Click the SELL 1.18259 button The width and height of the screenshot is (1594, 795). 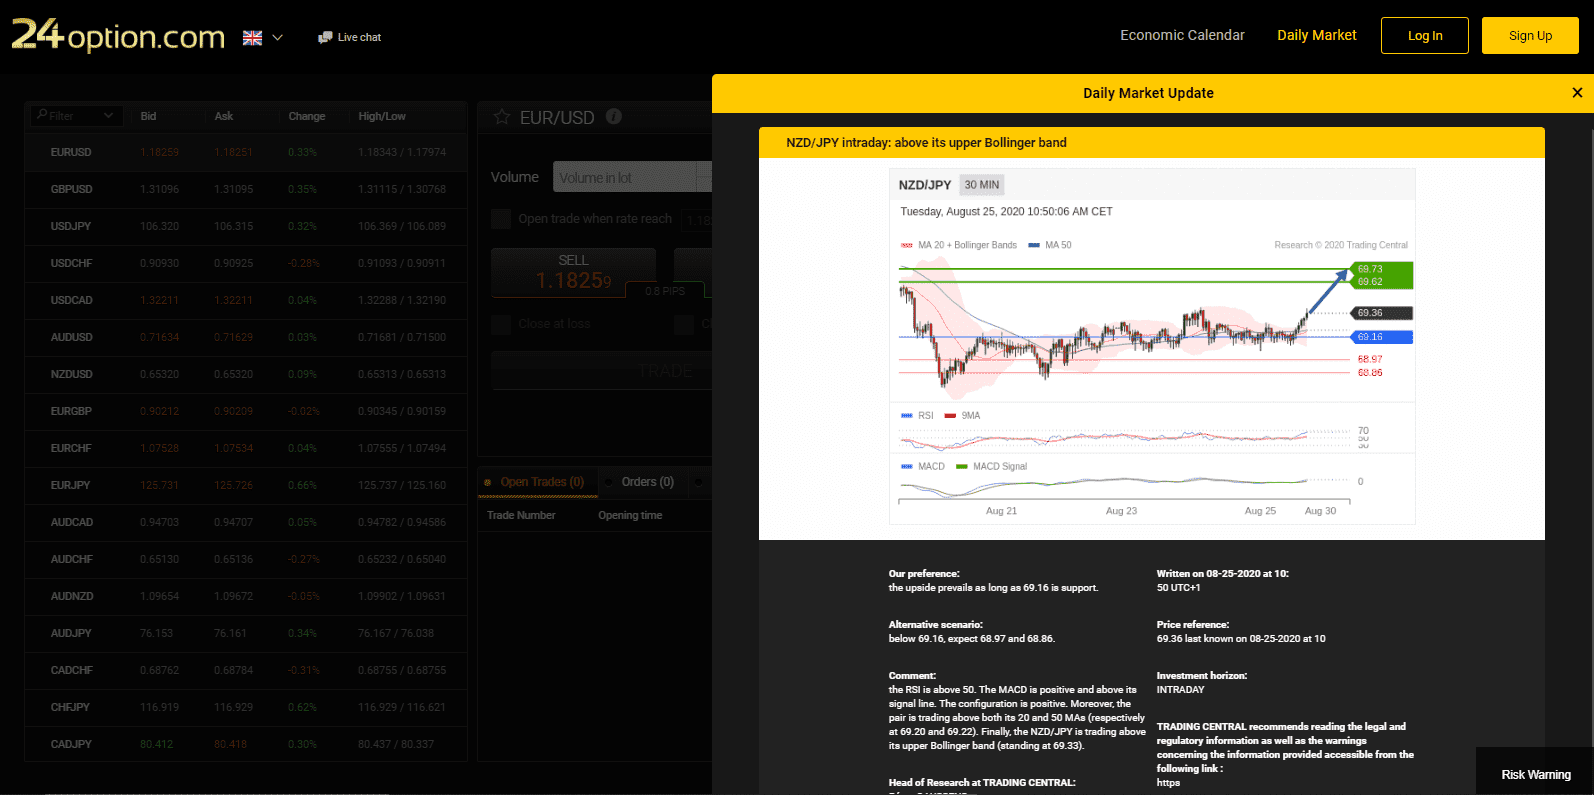click(573, 272)
